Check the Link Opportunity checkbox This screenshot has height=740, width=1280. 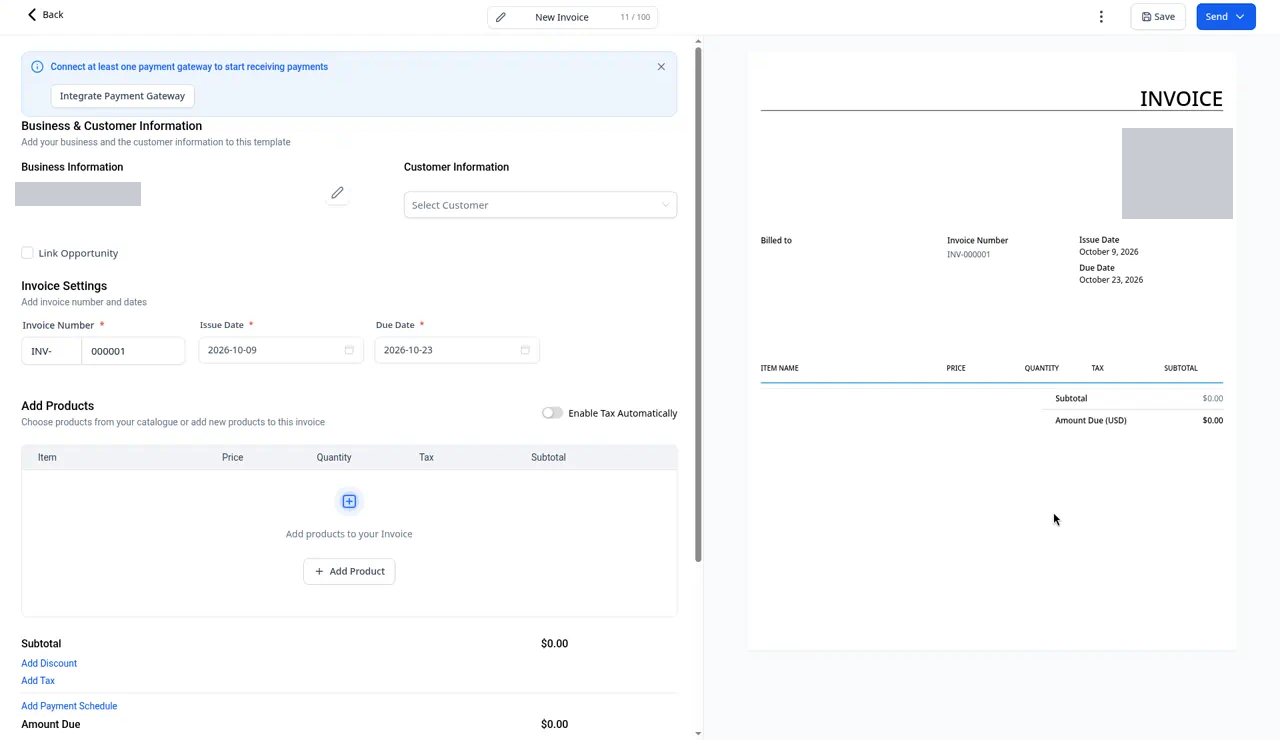[27, 253]
